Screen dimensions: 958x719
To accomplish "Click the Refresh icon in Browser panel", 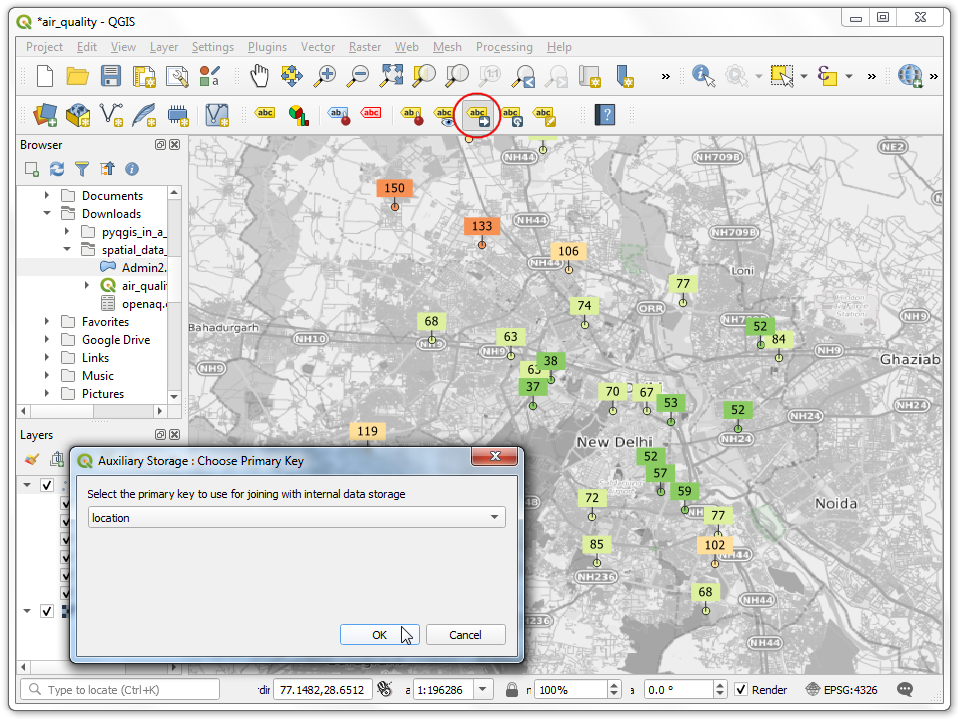I will click(57, 169).
